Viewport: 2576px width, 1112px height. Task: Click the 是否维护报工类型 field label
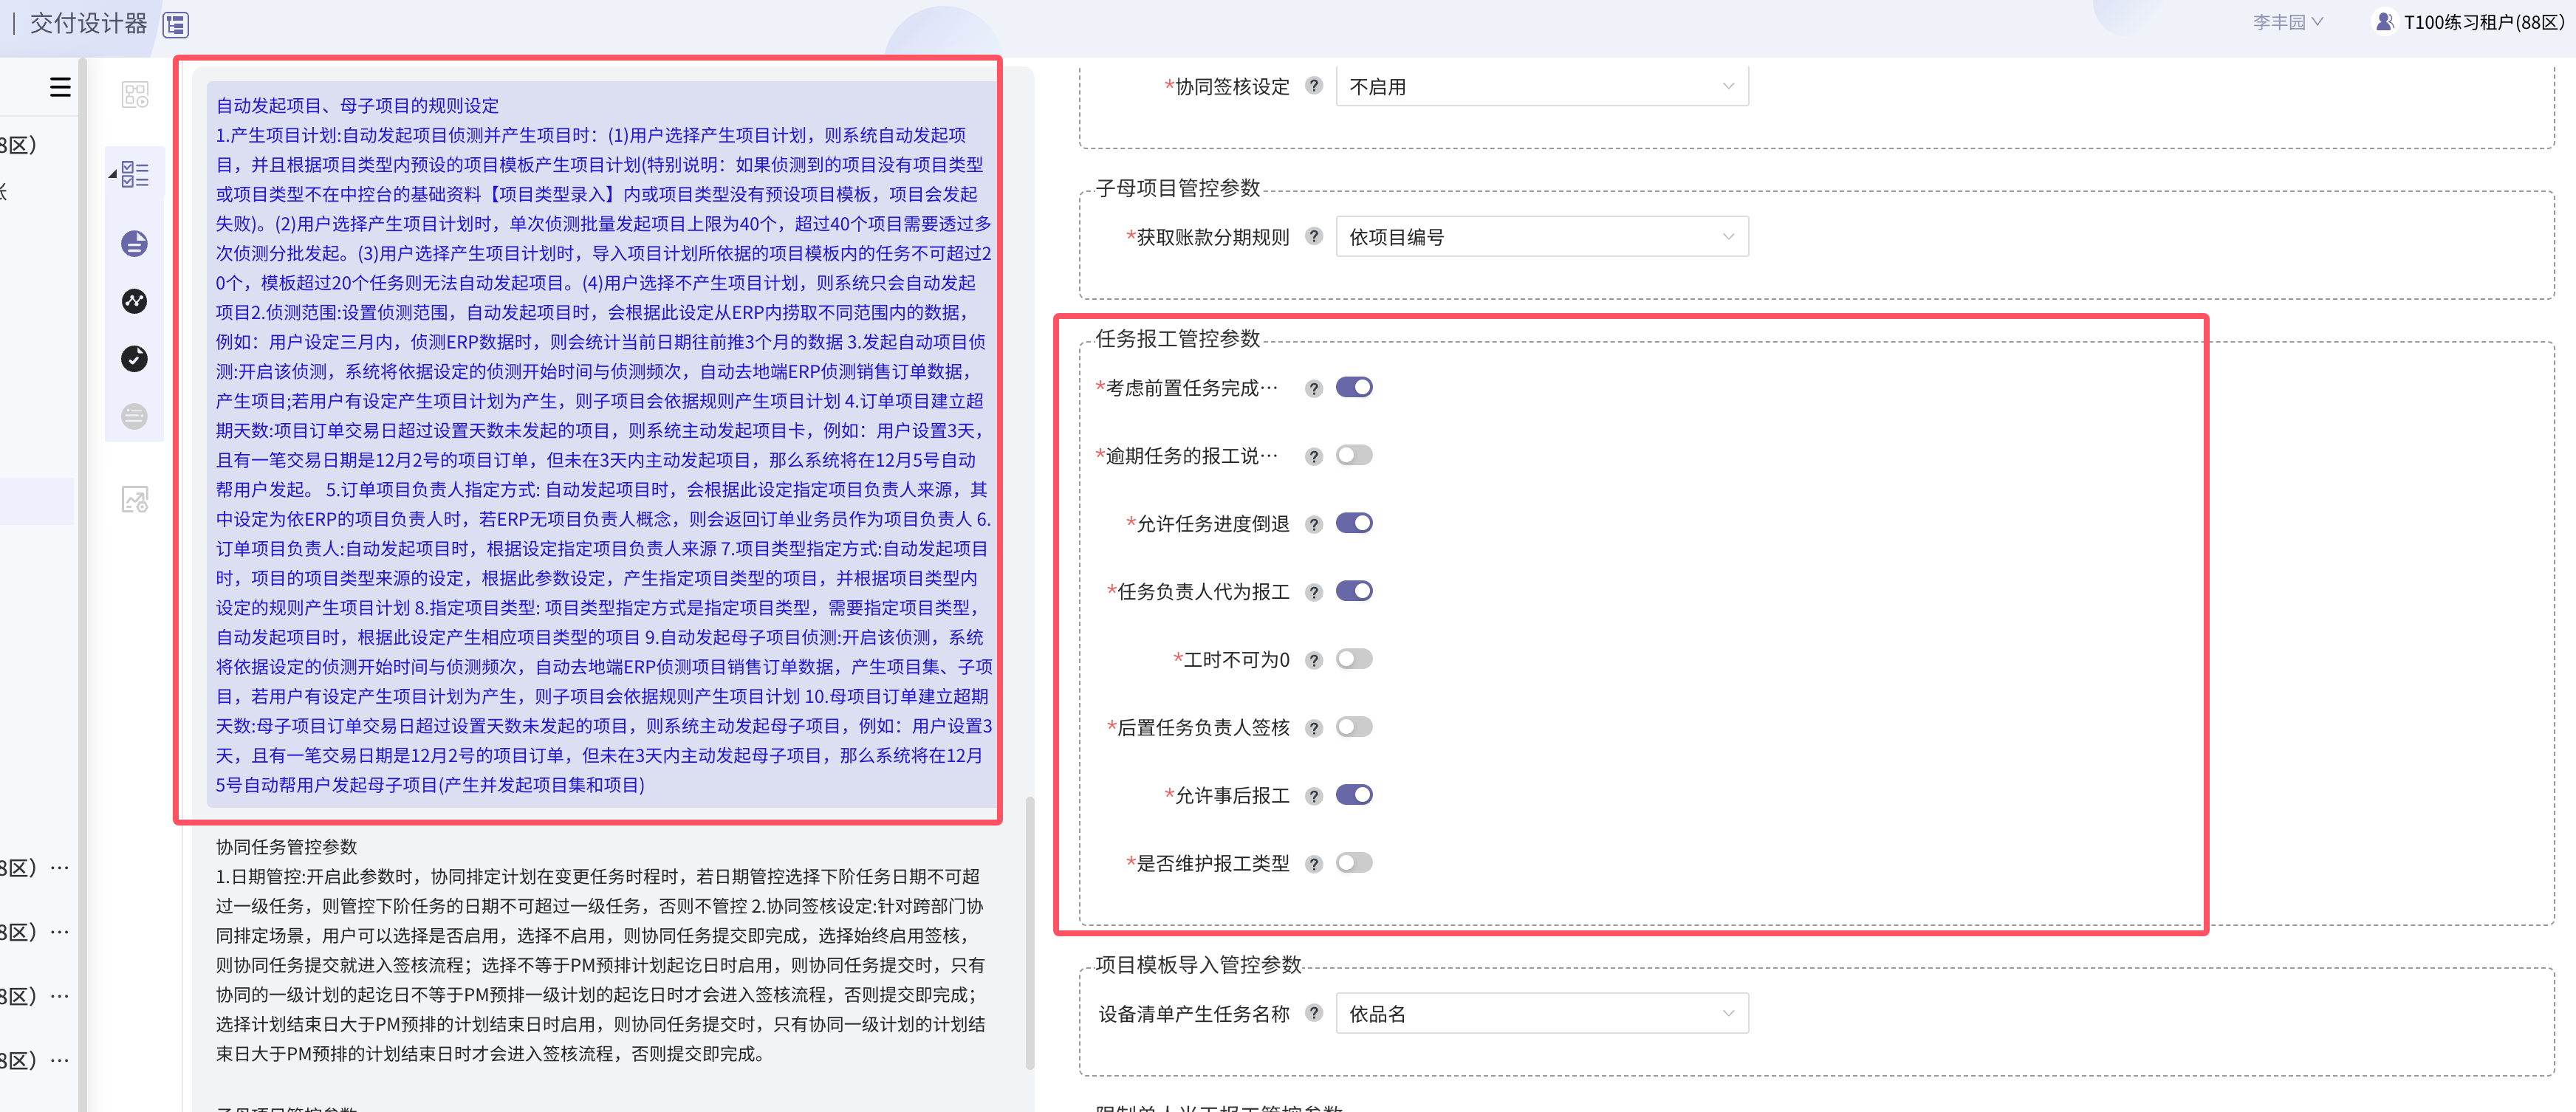pos(1212,864)
